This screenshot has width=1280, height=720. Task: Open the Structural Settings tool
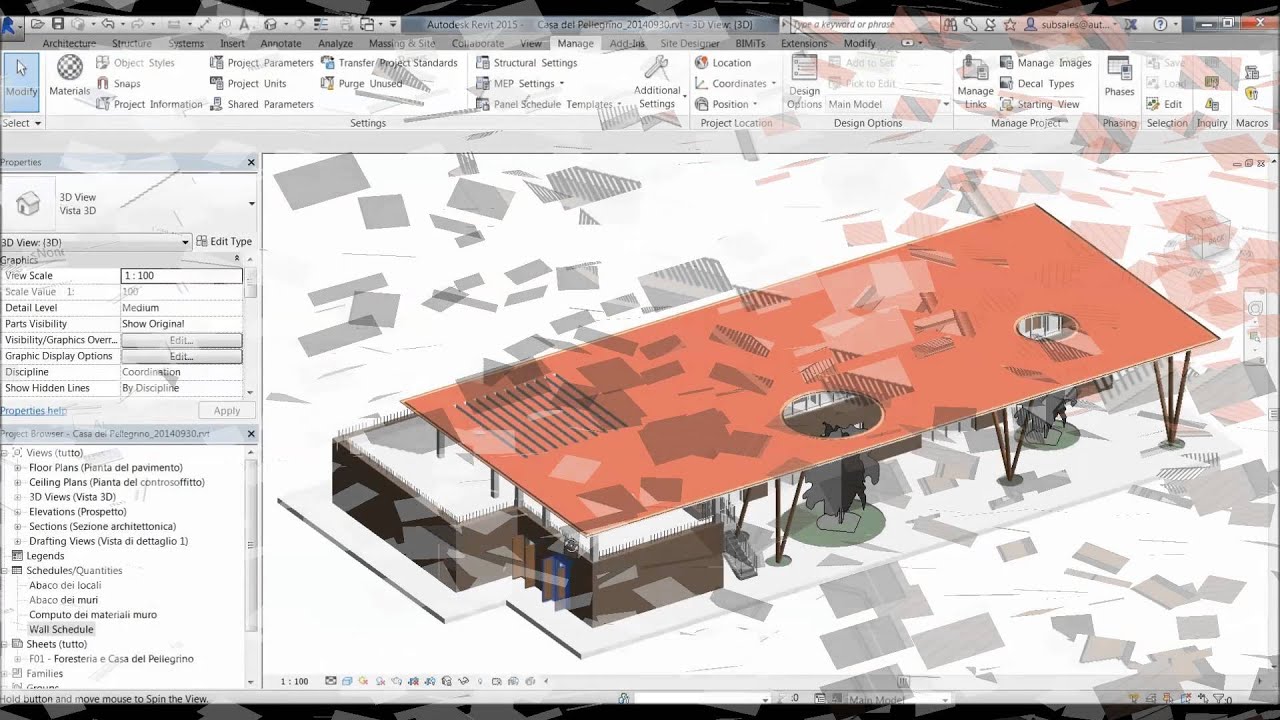point(537,62)
